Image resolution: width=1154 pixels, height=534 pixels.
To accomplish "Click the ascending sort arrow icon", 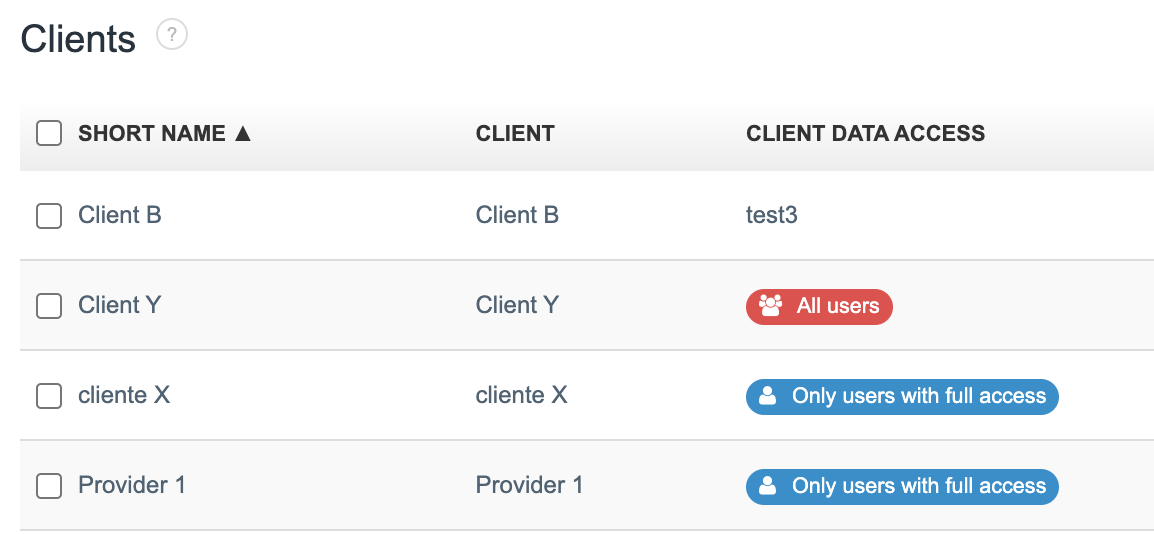I will pos(242,134).
